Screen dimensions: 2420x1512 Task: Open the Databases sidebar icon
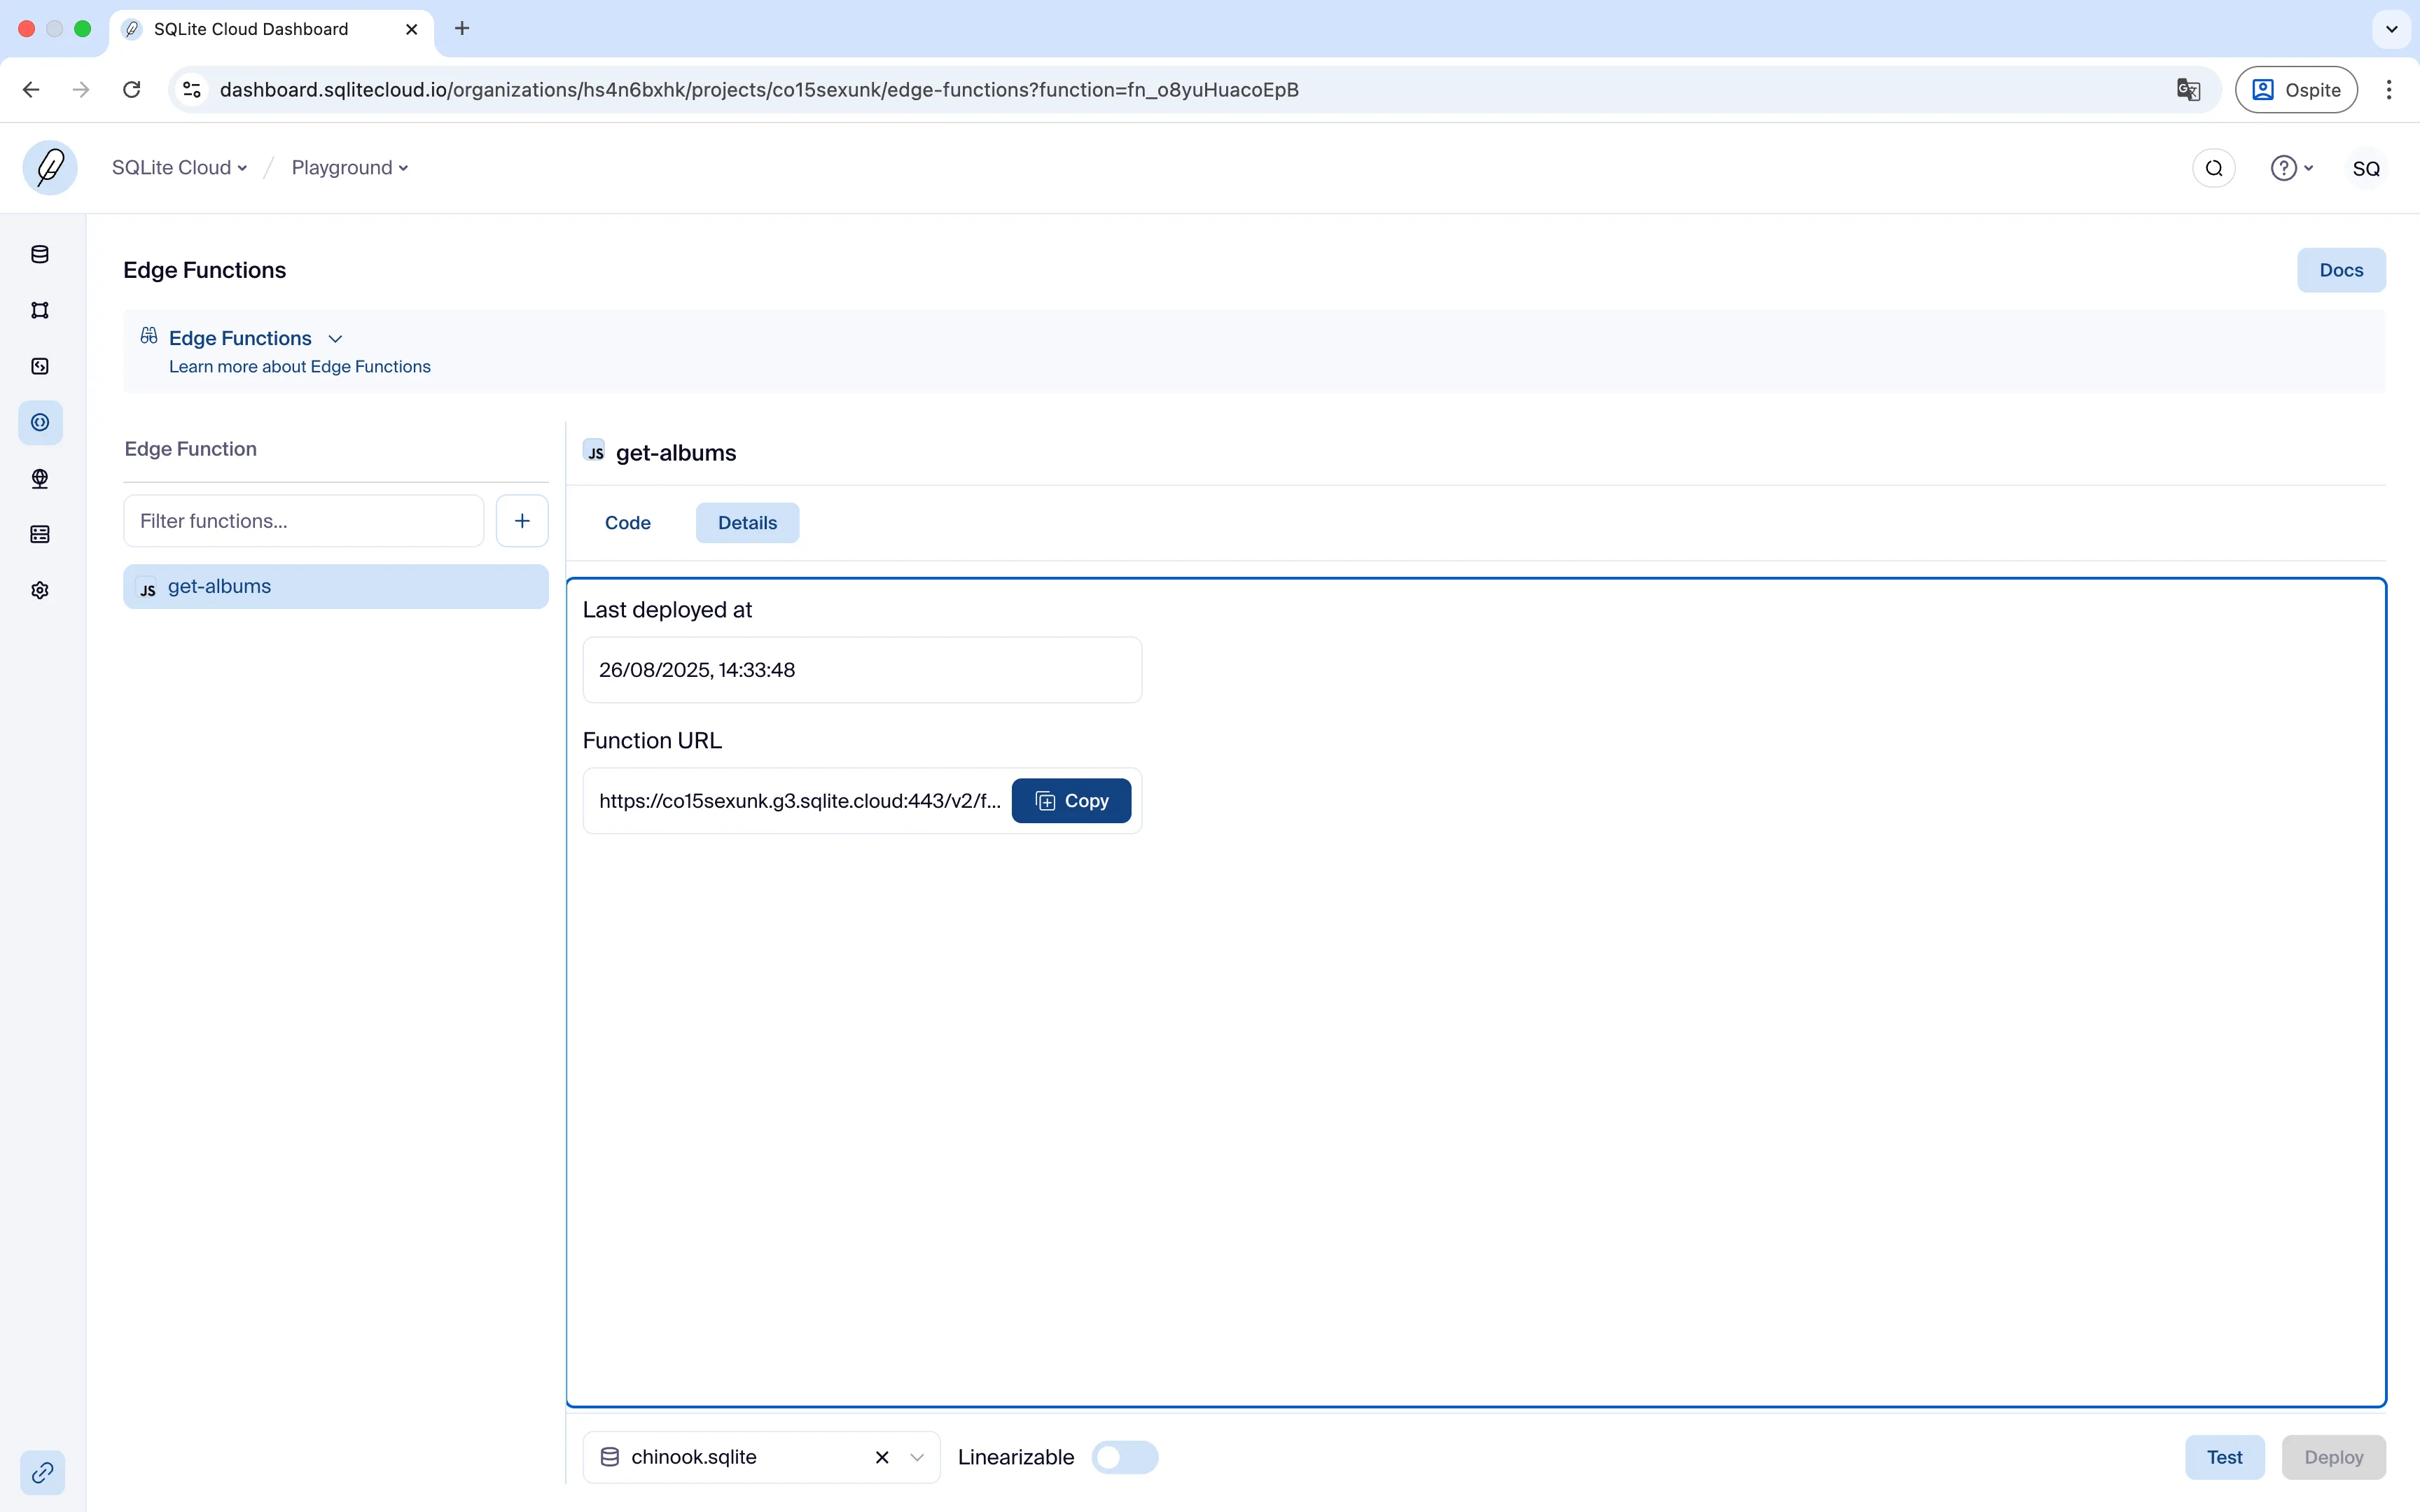[40, 254]
